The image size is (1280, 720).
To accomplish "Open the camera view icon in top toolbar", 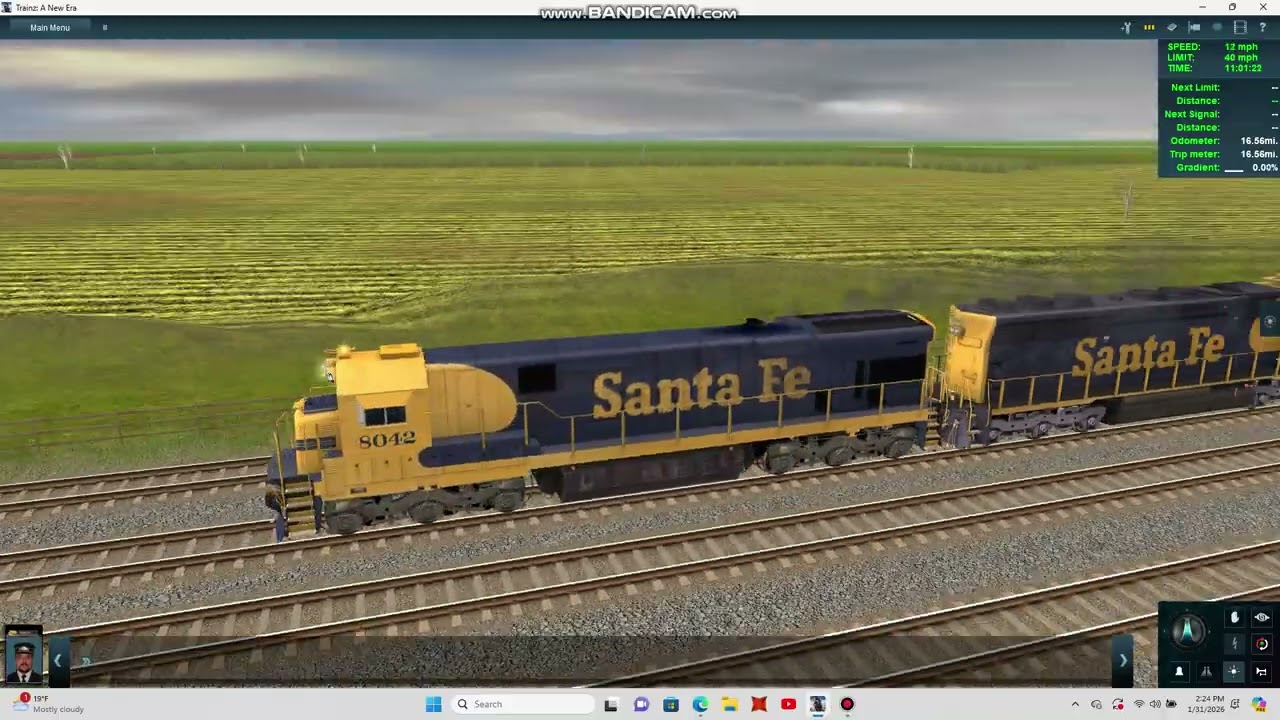I will coord(1194,28).
